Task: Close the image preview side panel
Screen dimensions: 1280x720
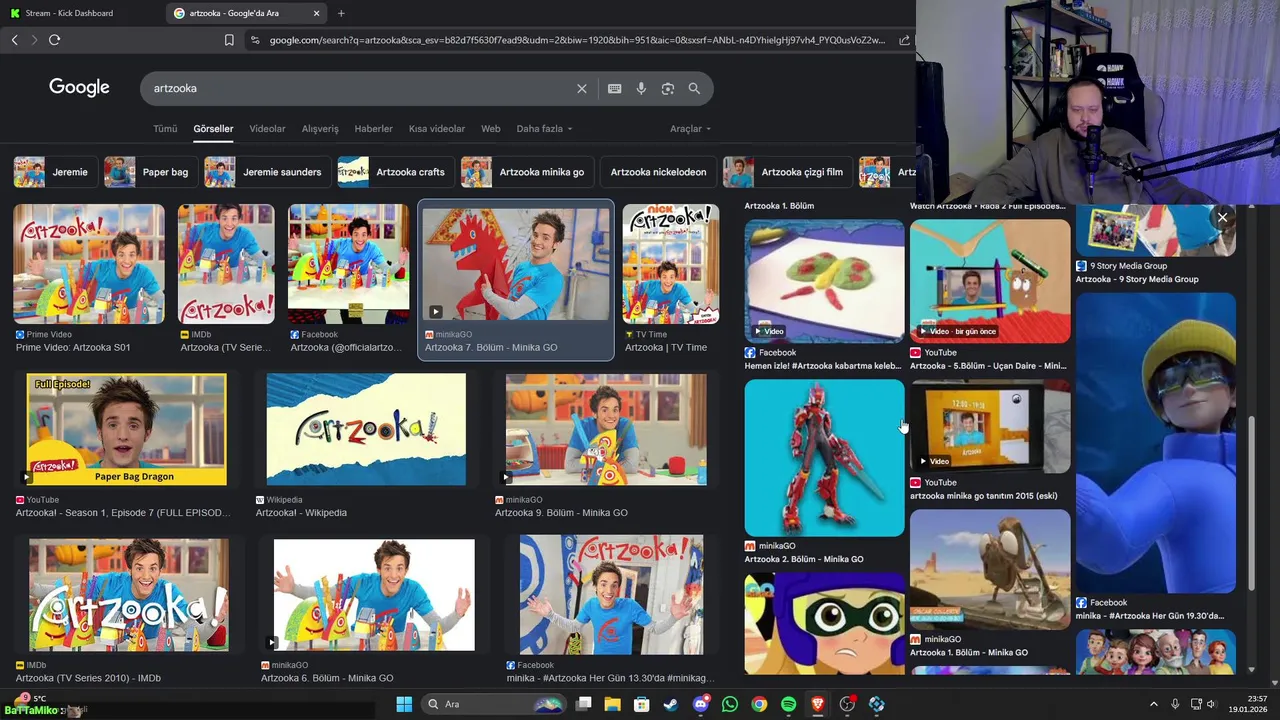Action: pyautogui.click(x=1222, y=217)
